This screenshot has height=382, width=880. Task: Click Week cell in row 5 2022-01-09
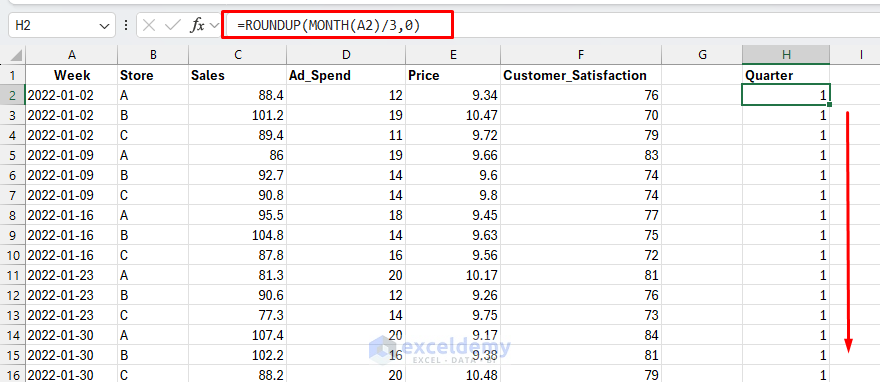[71, 155]
